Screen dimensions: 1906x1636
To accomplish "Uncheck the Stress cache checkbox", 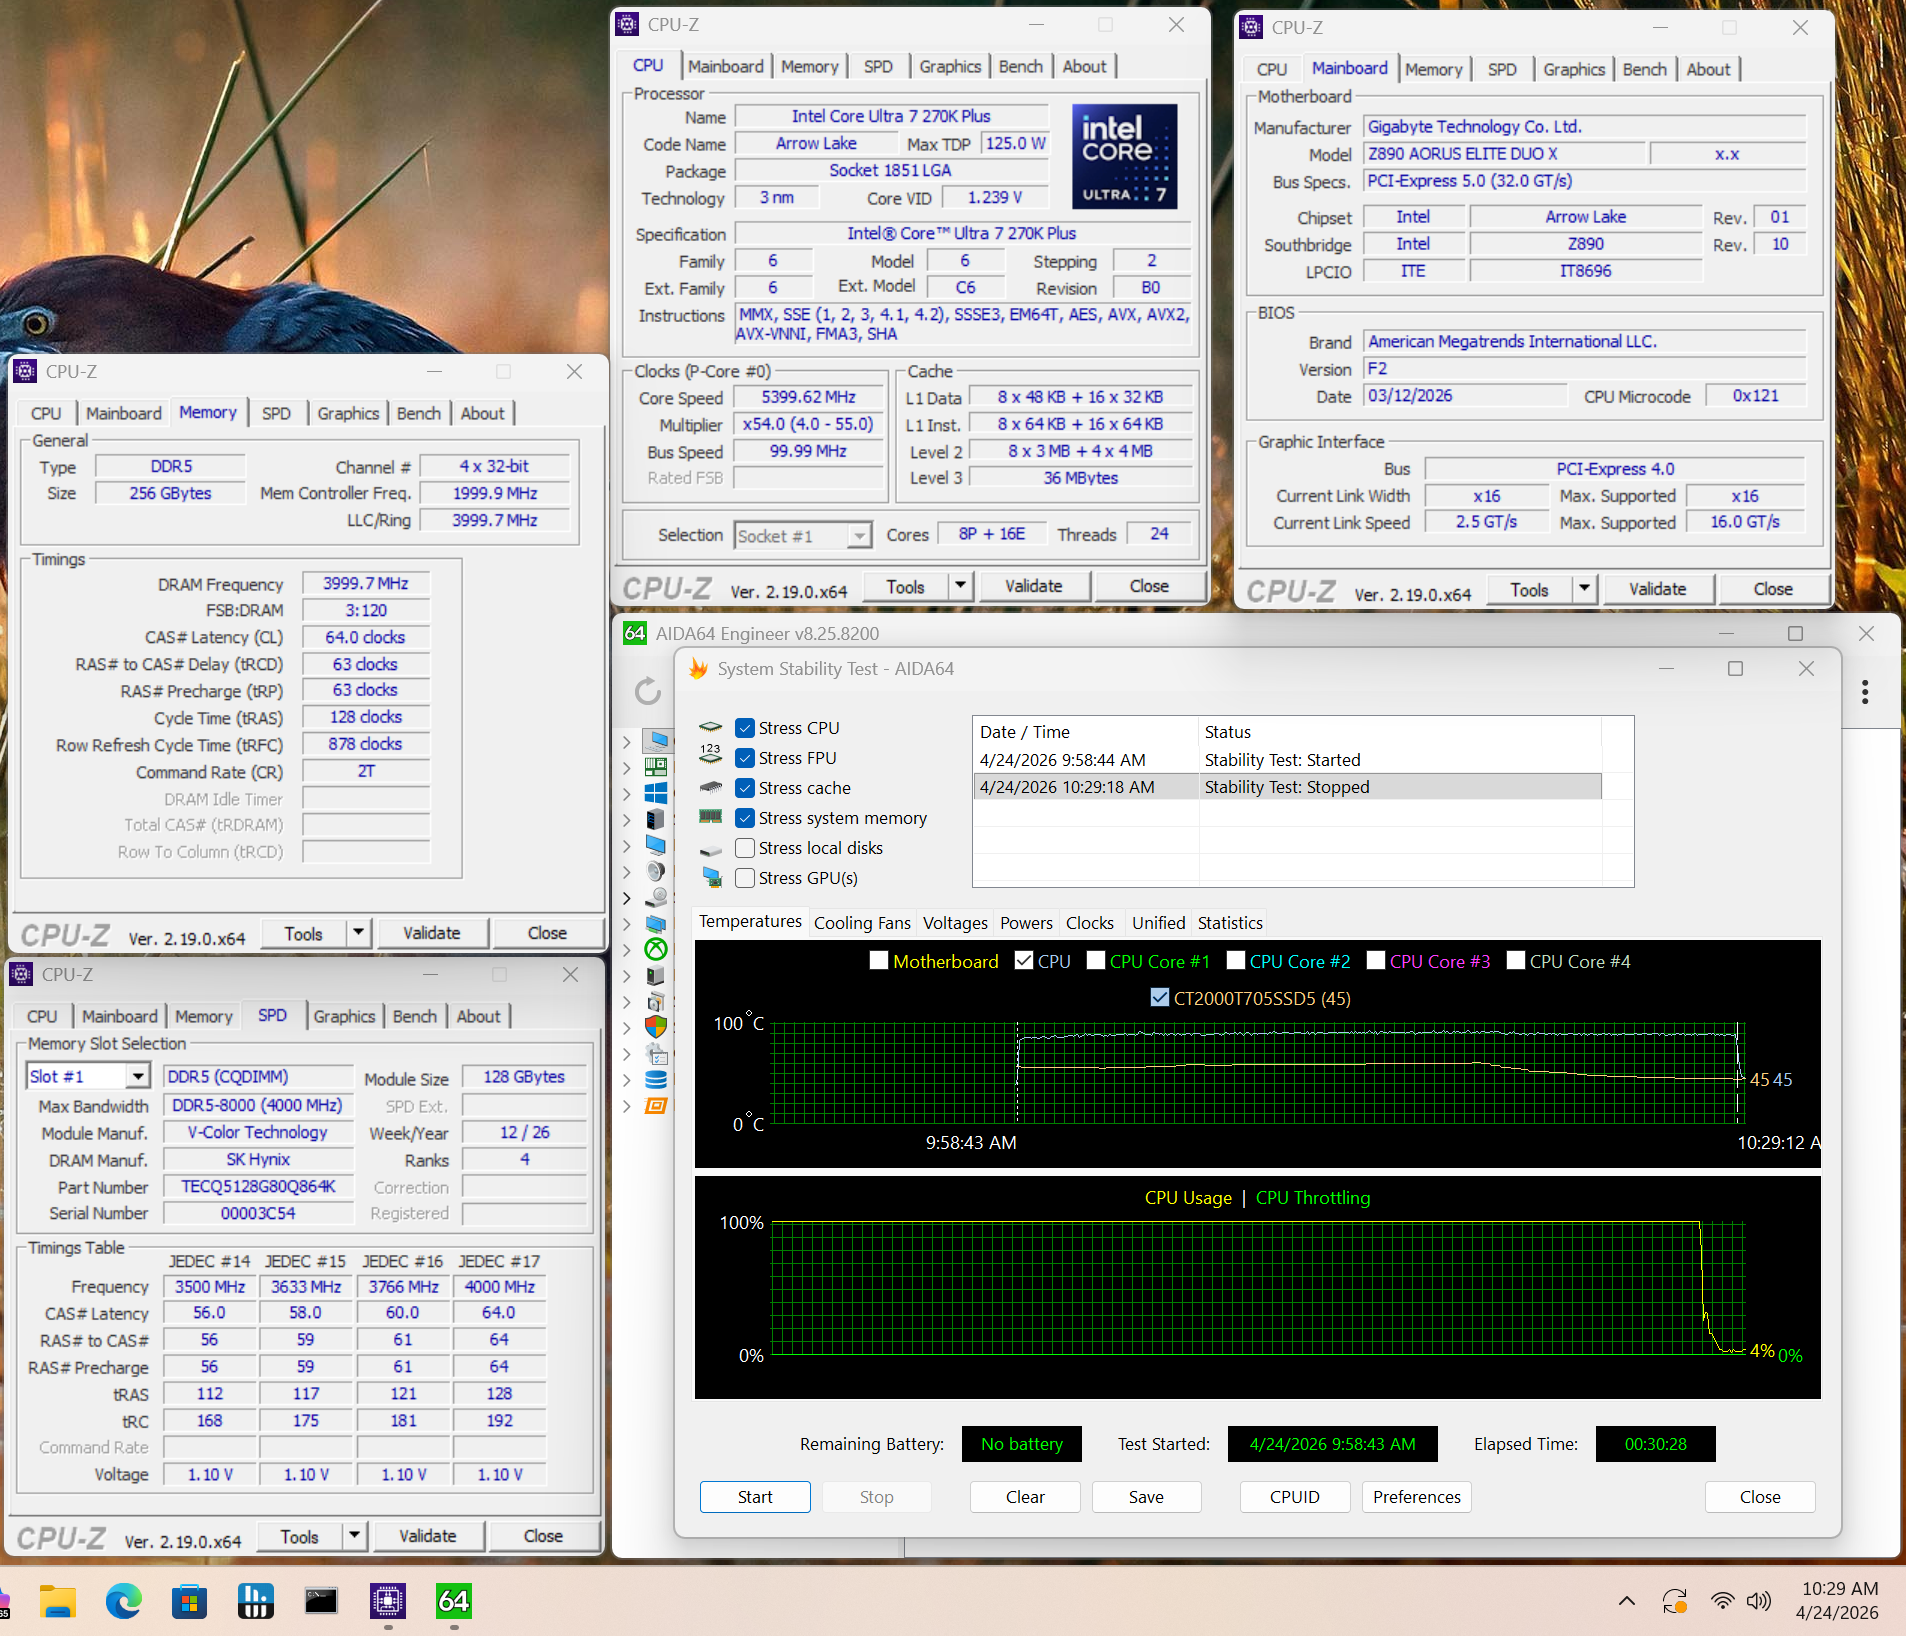I will [745, 788].
